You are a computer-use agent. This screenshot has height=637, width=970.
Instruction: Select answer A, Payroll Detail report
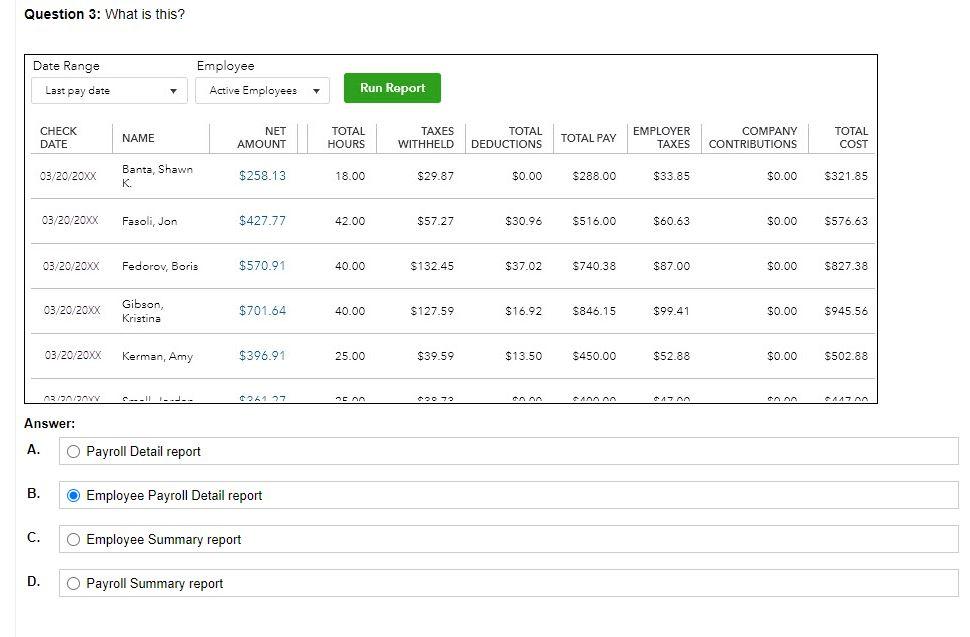(x=72, y=452)
